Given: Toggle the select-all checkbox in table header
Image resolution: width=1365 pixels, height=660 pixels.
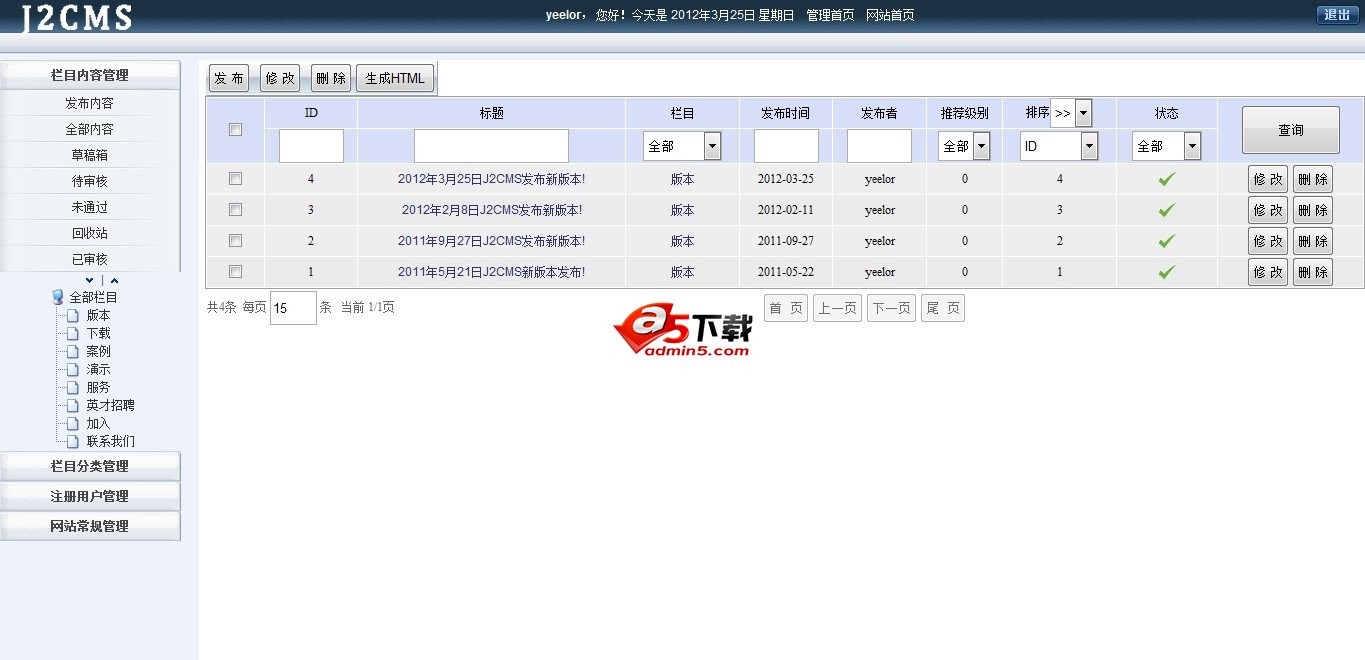Looking at the screenshot, I should point(235,129).
